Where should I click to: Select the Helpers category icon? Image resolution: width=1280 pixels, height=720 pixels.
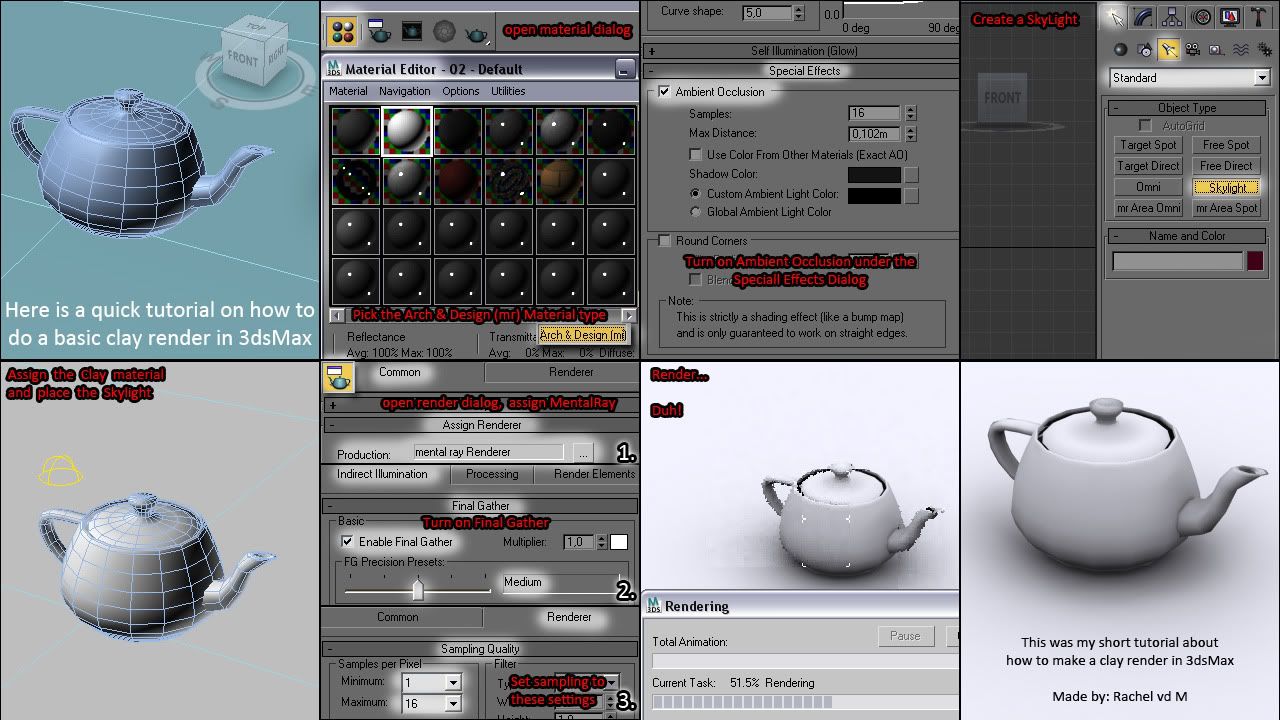coord(1216,49)
